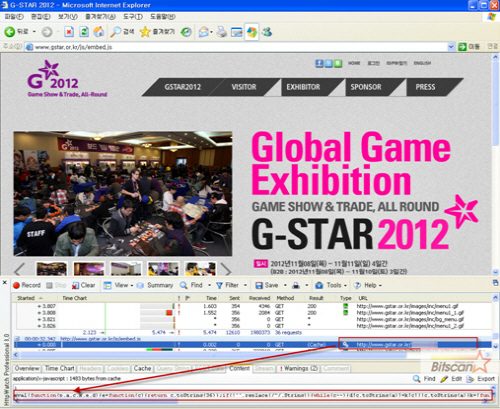500x409 pixels.
Task: Open the browser Search magnifier button
Action: [122, 32]
